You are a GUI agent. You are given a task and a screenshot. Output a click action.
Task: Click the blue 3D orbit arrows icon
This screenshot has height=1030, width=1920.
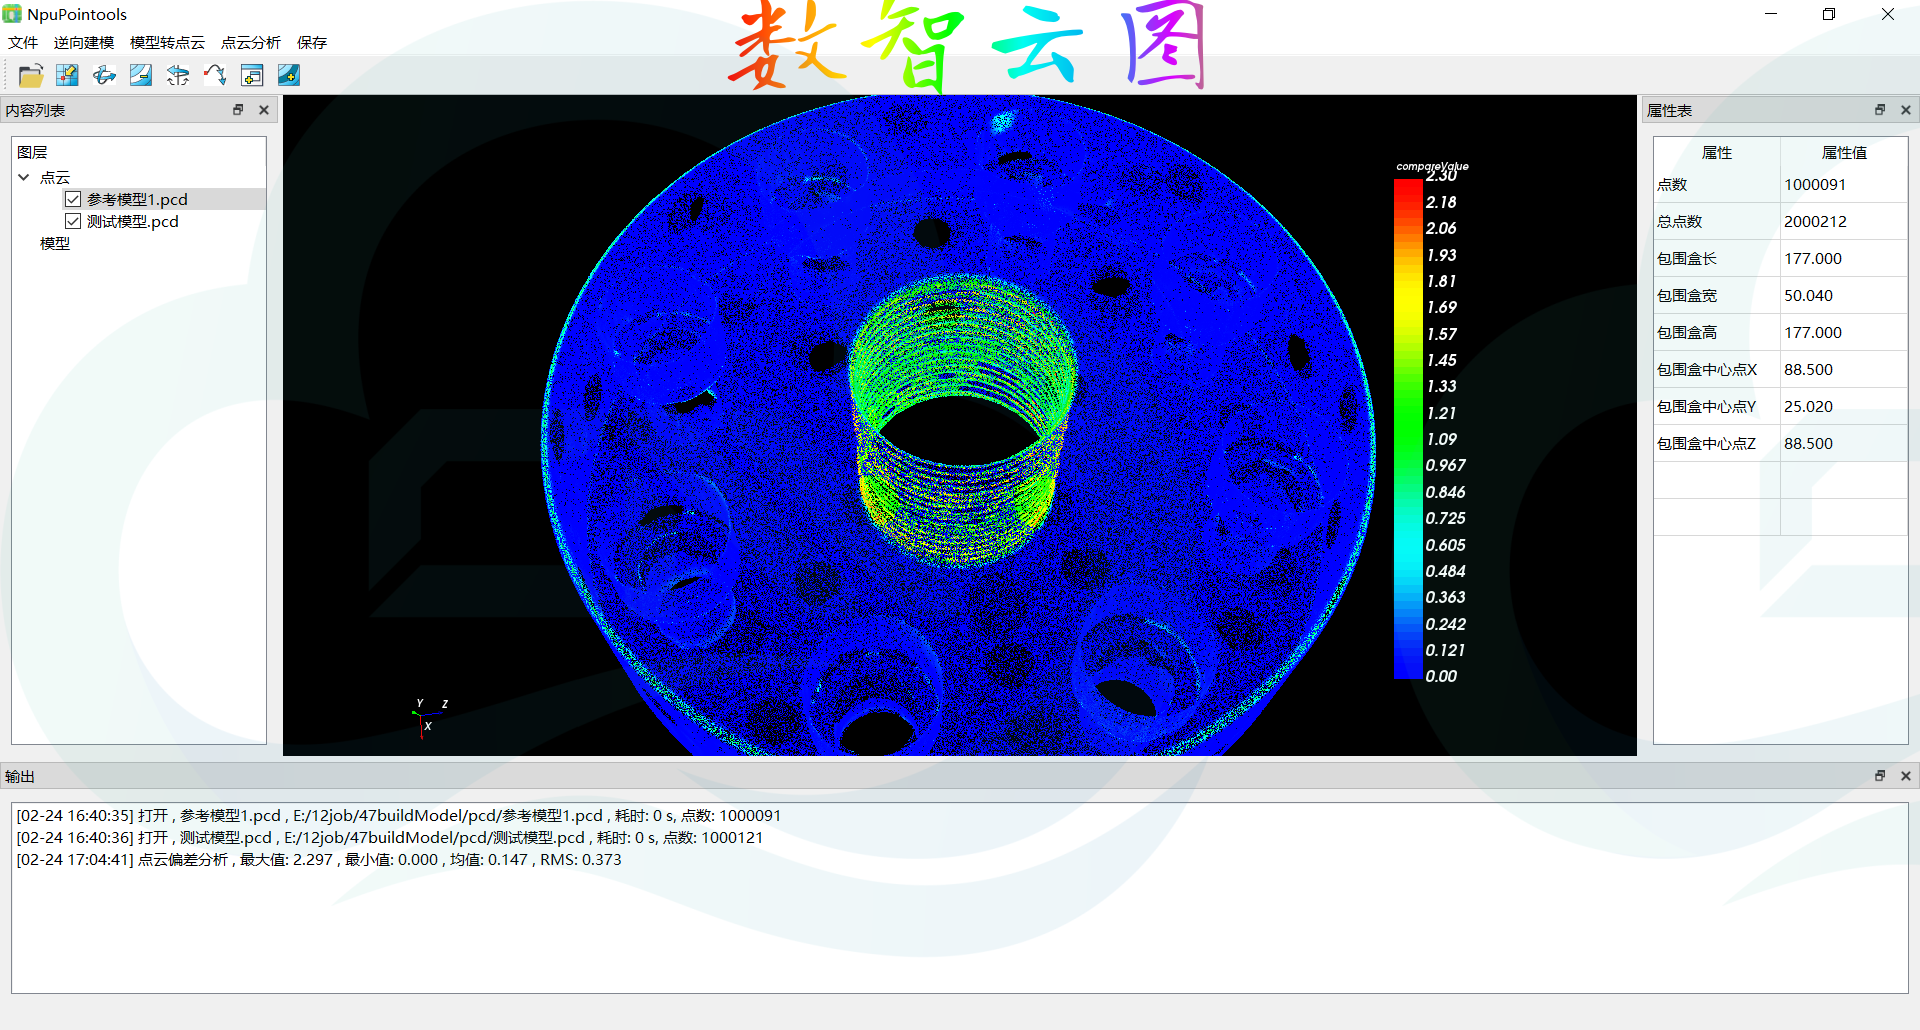coord(104,75)
